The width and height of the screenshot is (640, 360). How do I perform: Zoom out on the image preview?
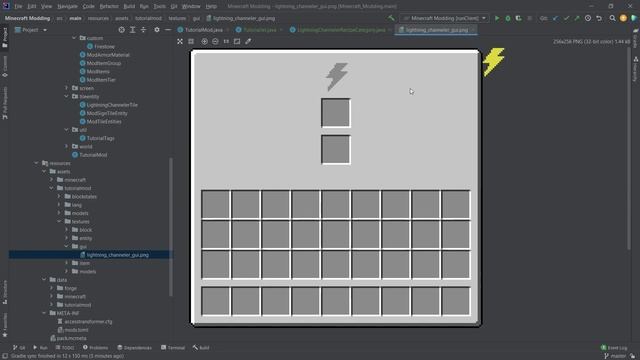[x=216, y=41]
